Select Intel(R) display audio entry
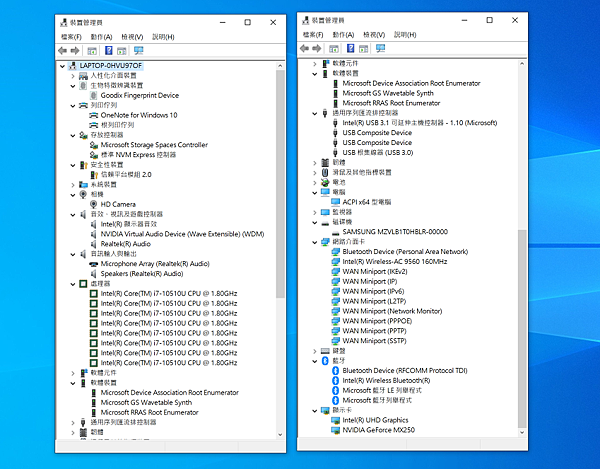 pos(129,224)
